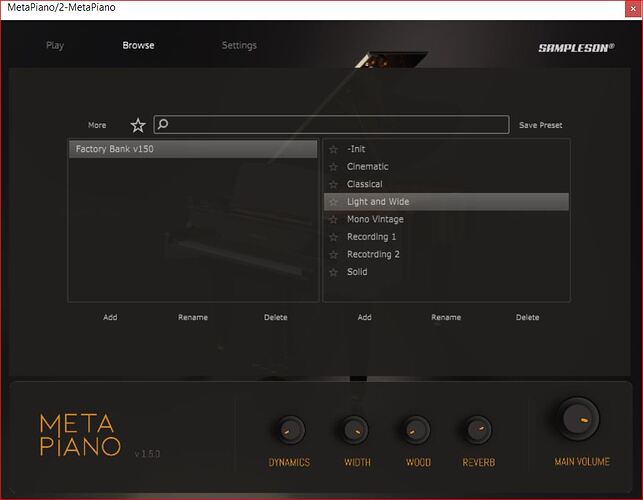The height and width of the screenshot is (500, 643).
Task: Load the Cinematic preset
Action: click(x=446, y=167)
